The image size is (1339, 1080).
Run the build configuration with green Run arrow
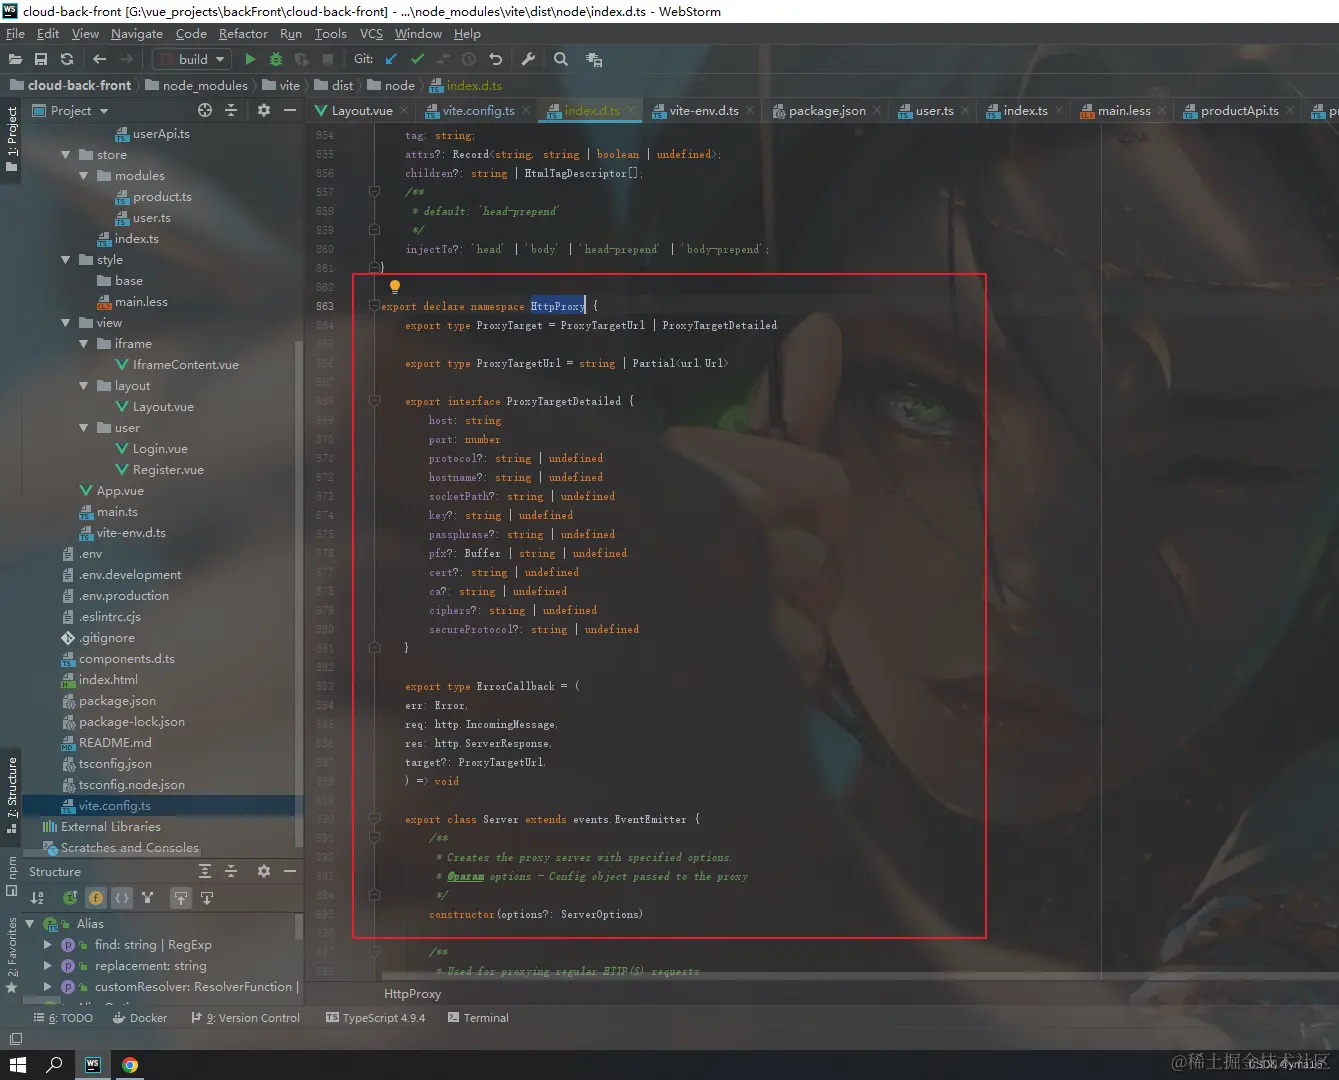(250, 59)
